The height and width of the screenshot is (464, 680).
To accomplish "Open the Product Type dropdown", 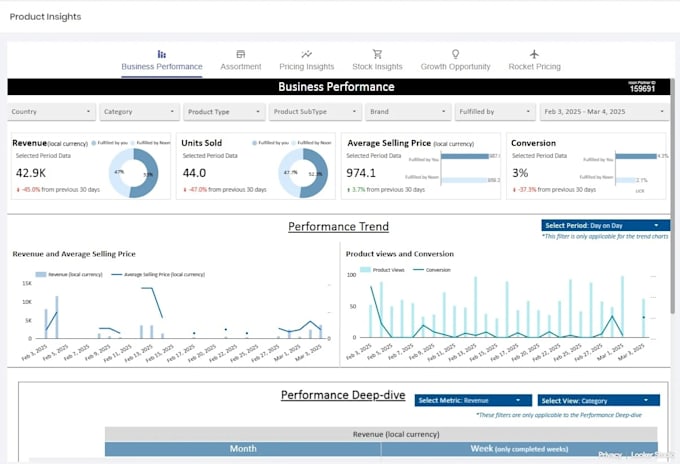I will click(224, 111).
